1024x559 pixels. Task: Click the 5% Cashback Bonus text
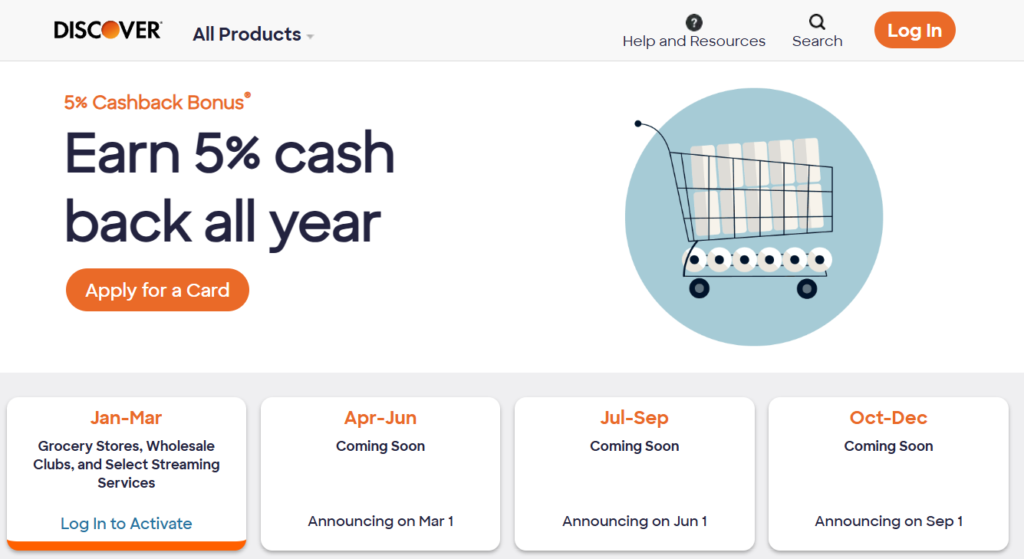point(155,102)
